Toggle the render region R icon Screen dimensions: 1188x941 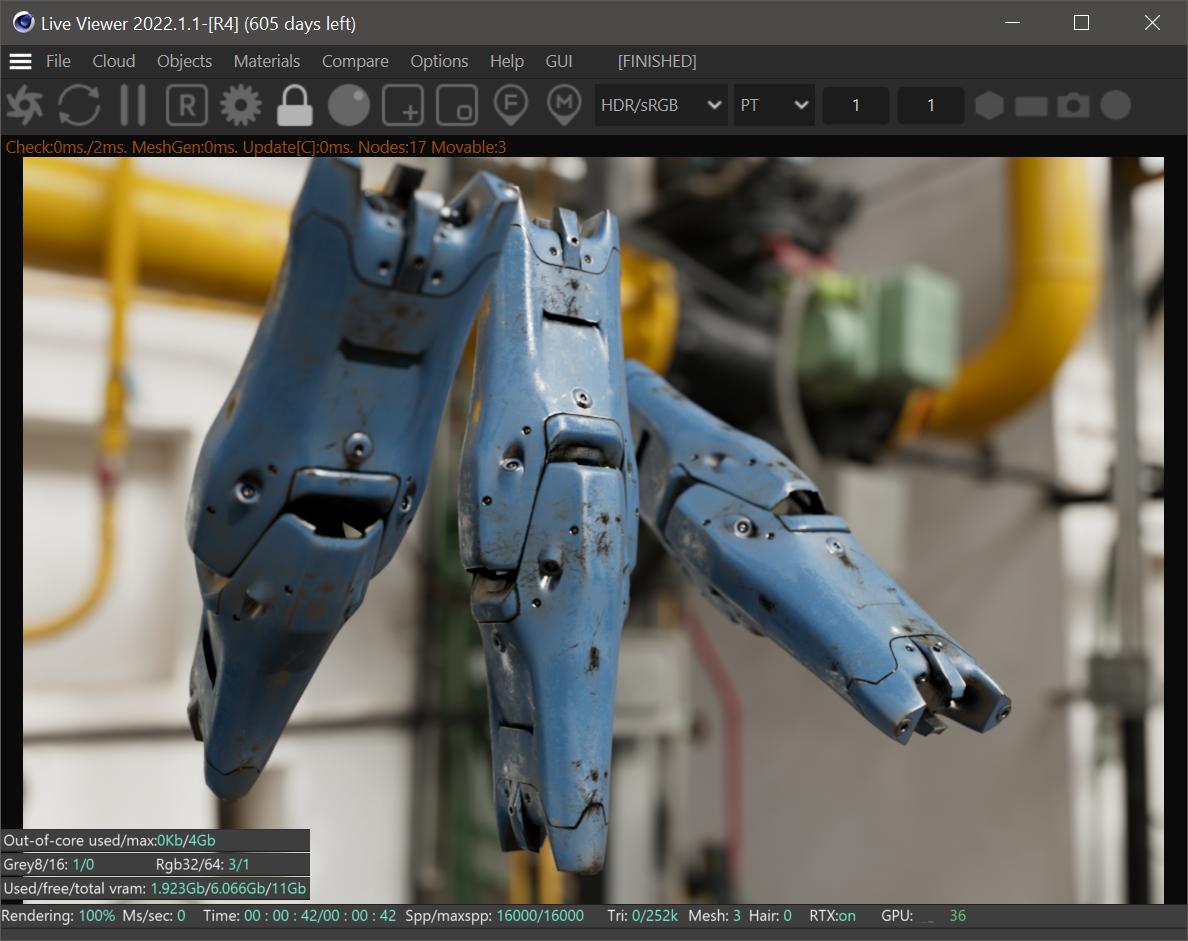coord(186,105)
